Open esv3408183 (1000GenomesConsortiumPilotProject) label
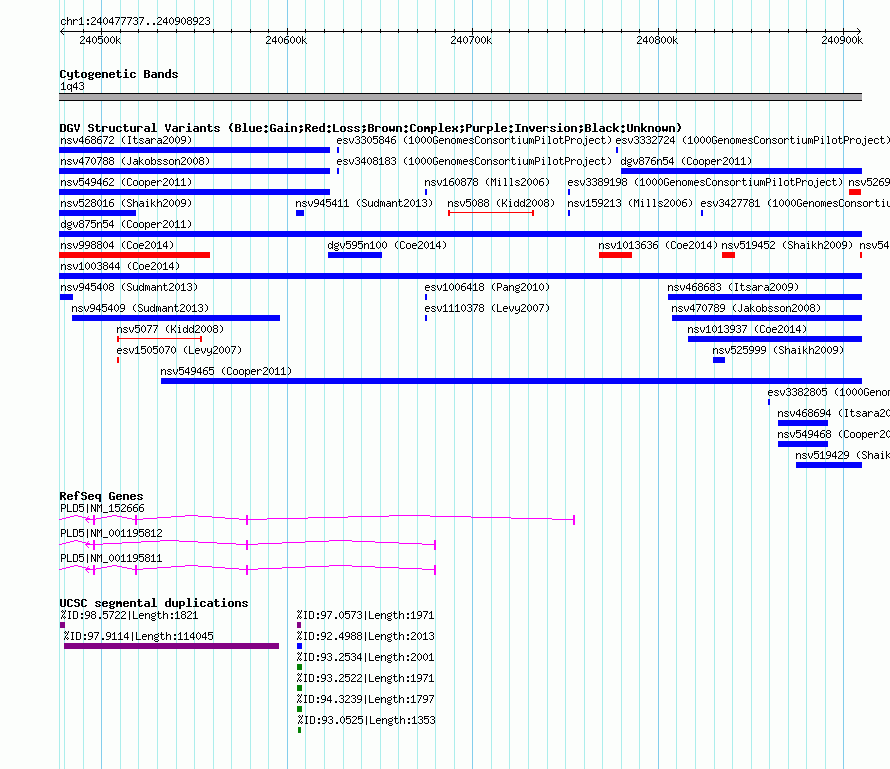The width and height of the screenshot is (890, 769). [x=474, y=161]
